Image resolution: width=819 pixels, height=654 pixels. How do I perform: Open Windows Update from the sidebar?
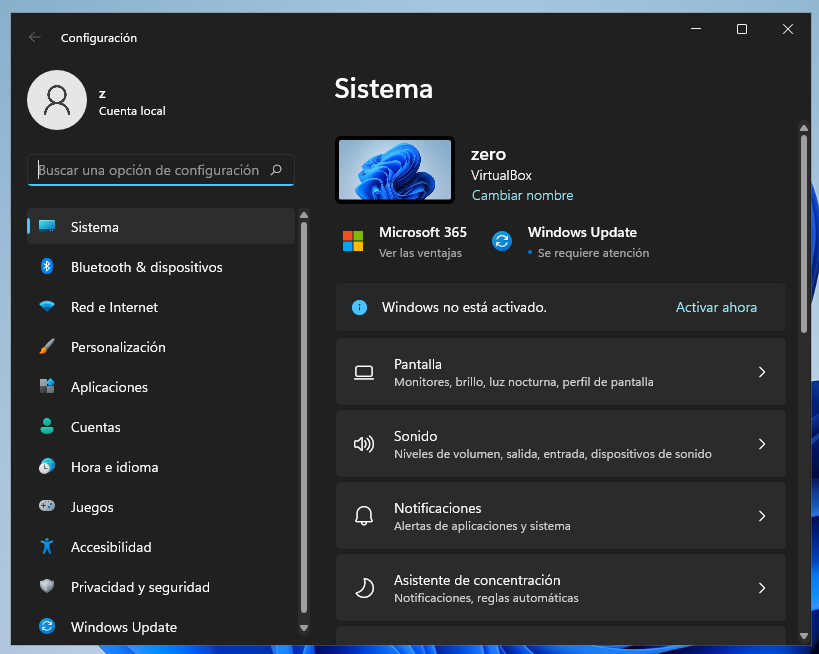point(161,626)
